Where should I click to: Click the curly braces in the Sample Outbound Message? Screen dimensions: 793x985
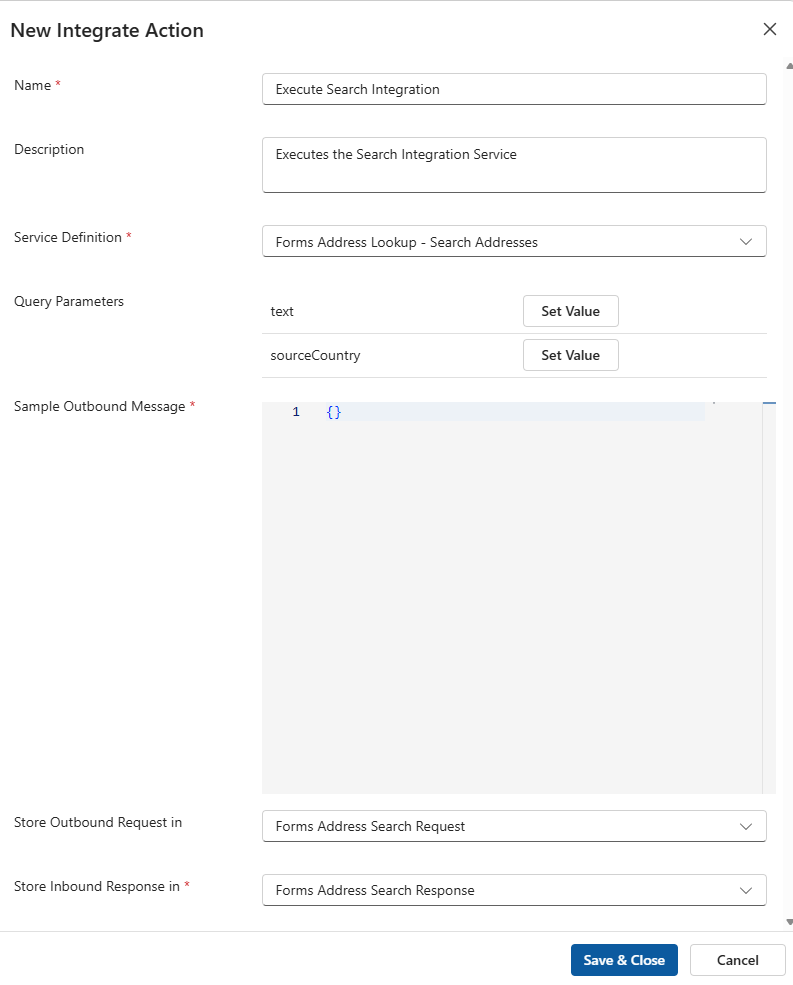[x=334, y=412]
